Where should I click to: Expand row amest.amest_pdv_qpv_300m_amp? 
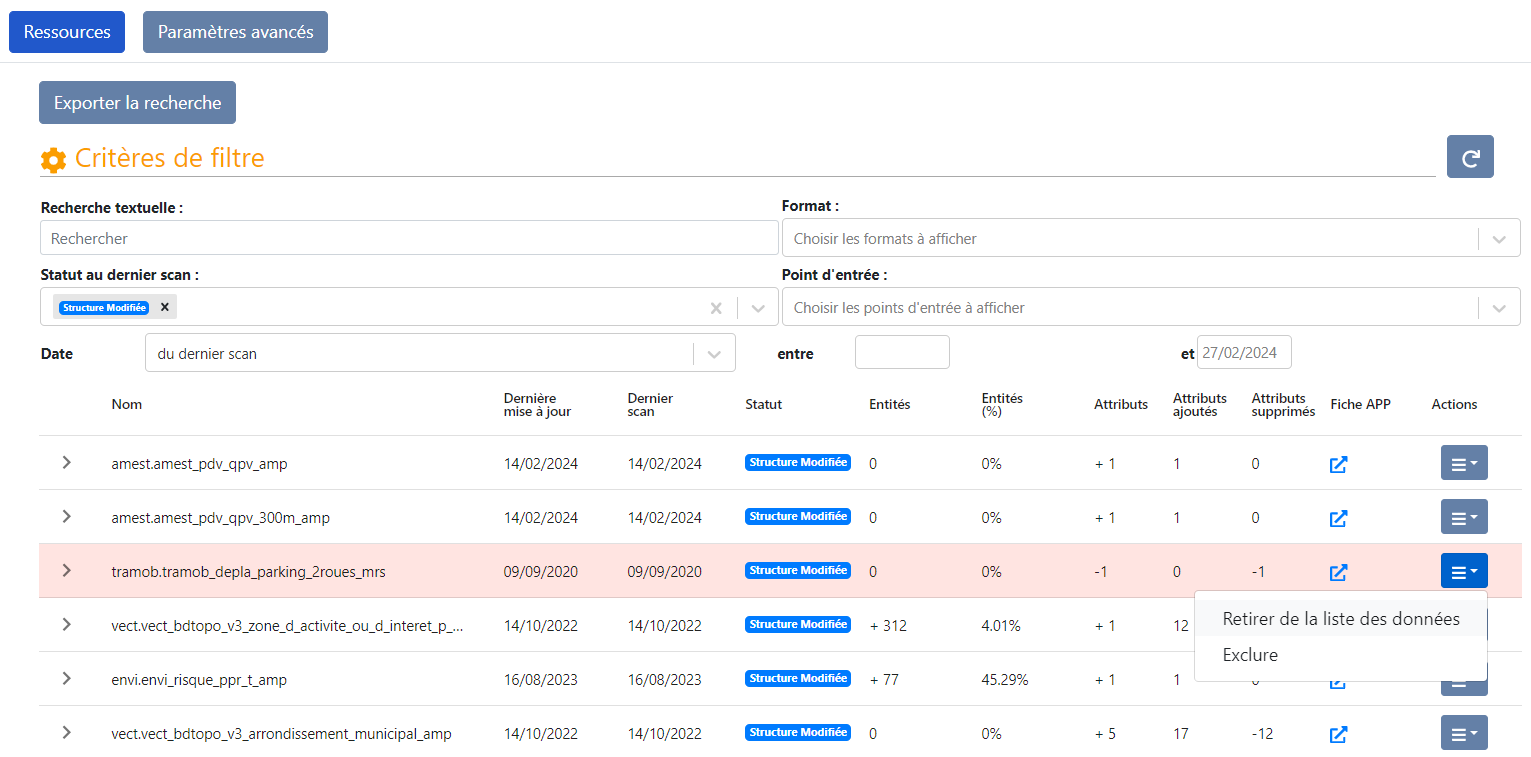coord(66,516)
